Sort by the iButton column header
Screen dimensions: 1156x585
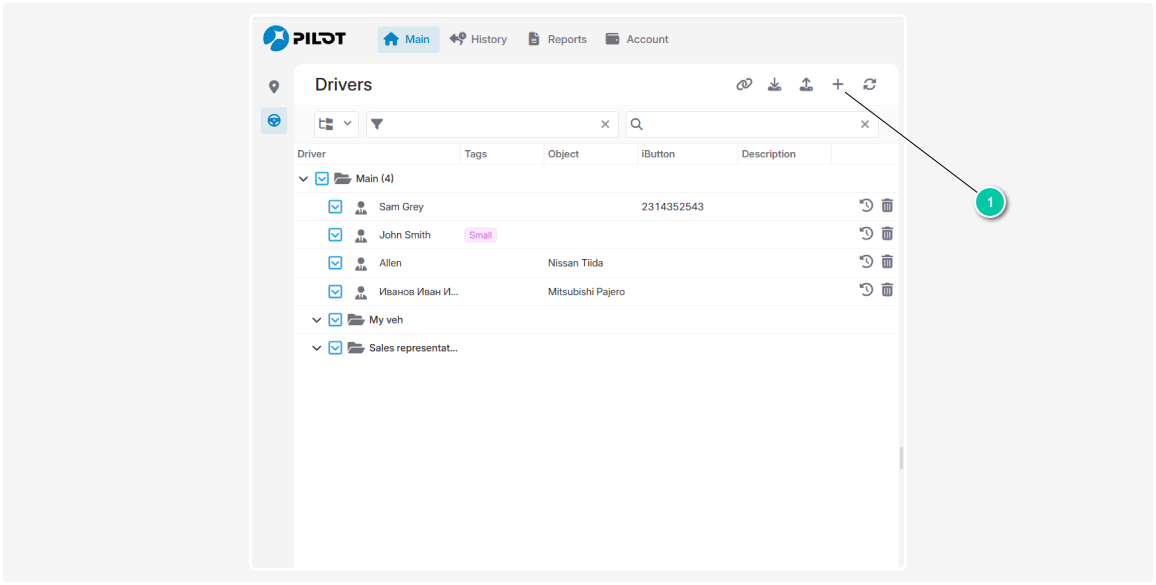pos(659,154)
